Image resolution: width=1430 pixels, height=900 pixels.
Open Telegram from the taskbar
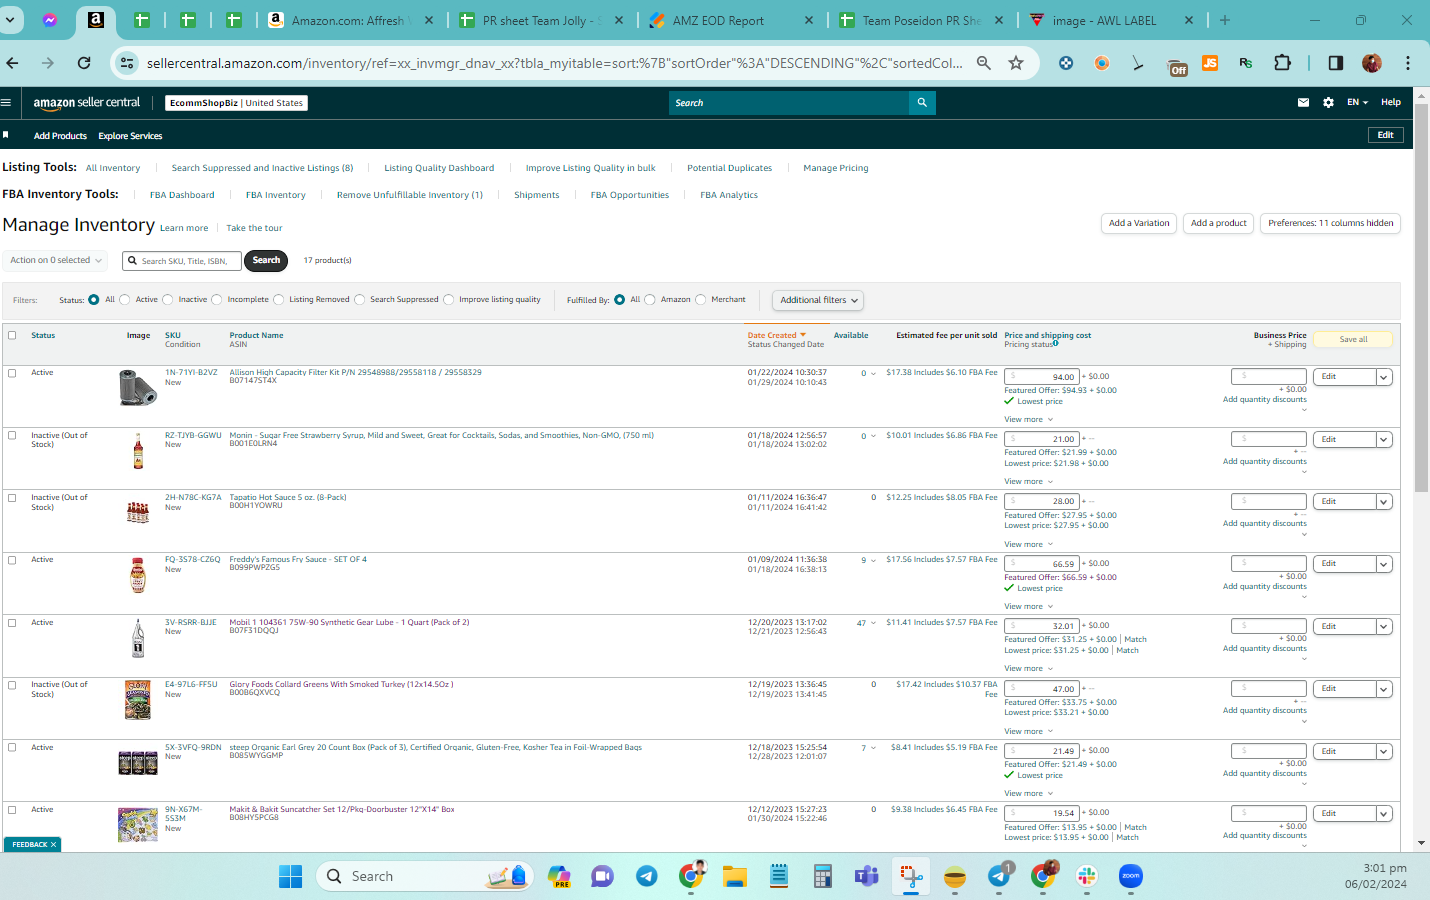[647, 877]
